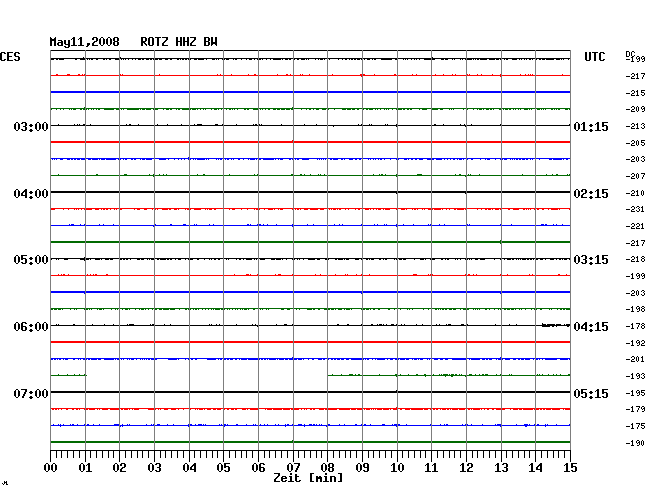Click minute tick label 06
The width and height of the screenshot is (650, 494).
click(x=258, y=468)
